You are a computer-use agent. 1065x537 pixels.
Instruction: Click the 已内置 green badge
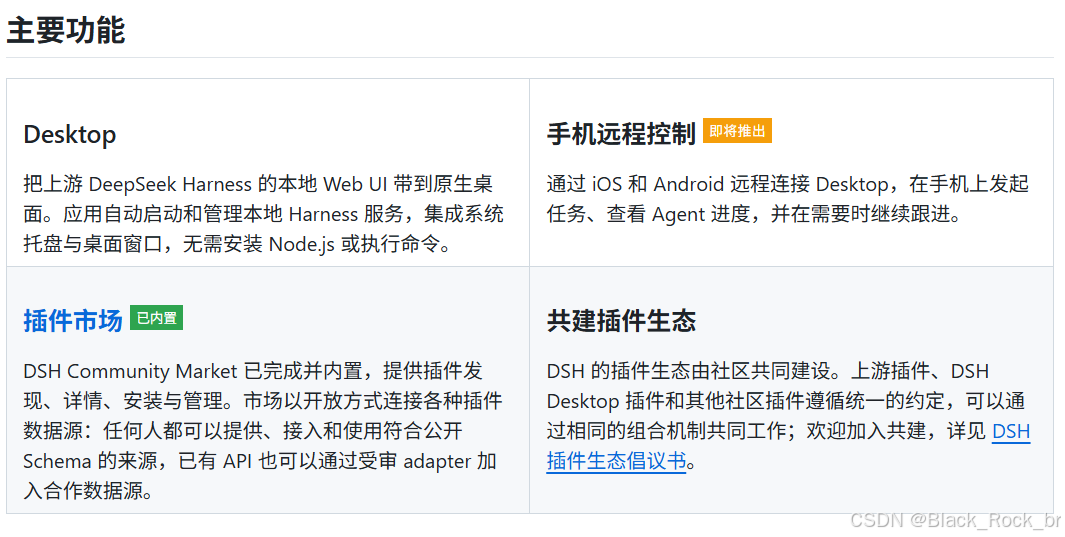156,318
